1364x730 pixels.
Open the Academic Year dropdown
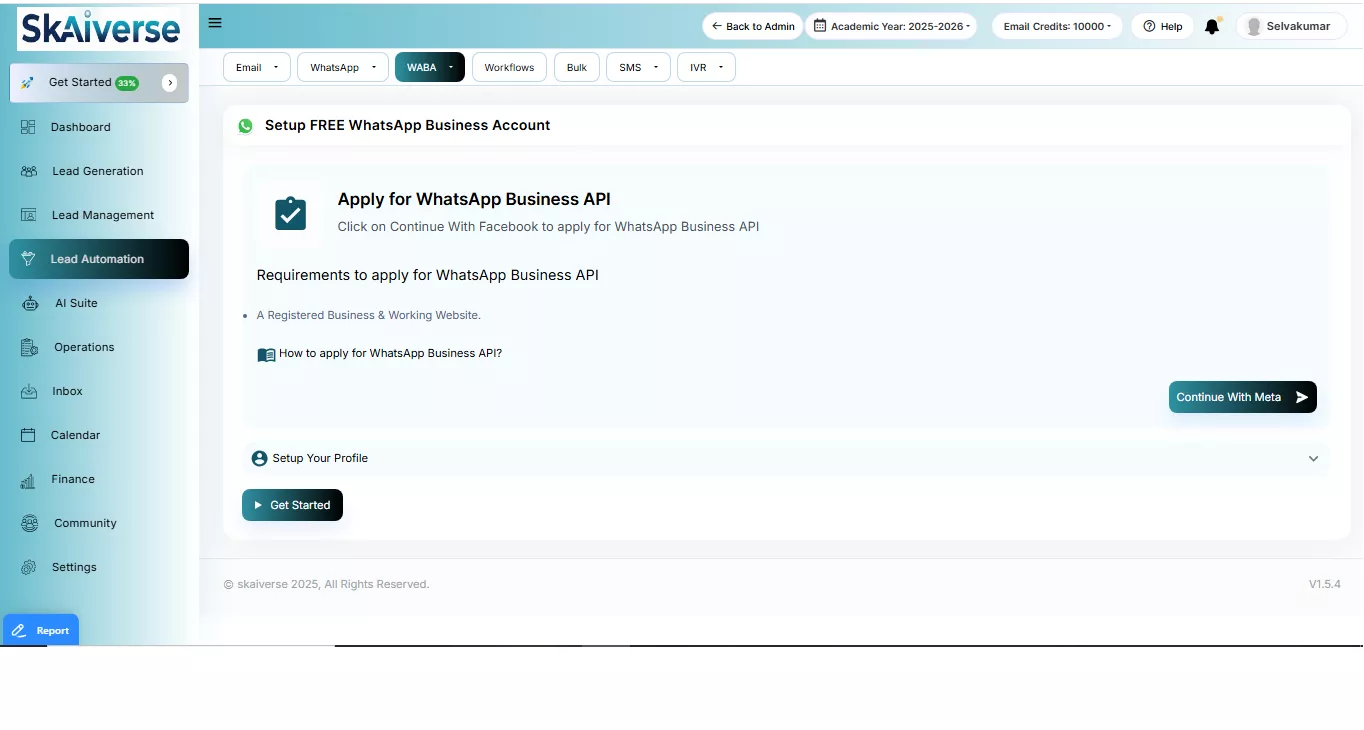[x=891, y=26]
